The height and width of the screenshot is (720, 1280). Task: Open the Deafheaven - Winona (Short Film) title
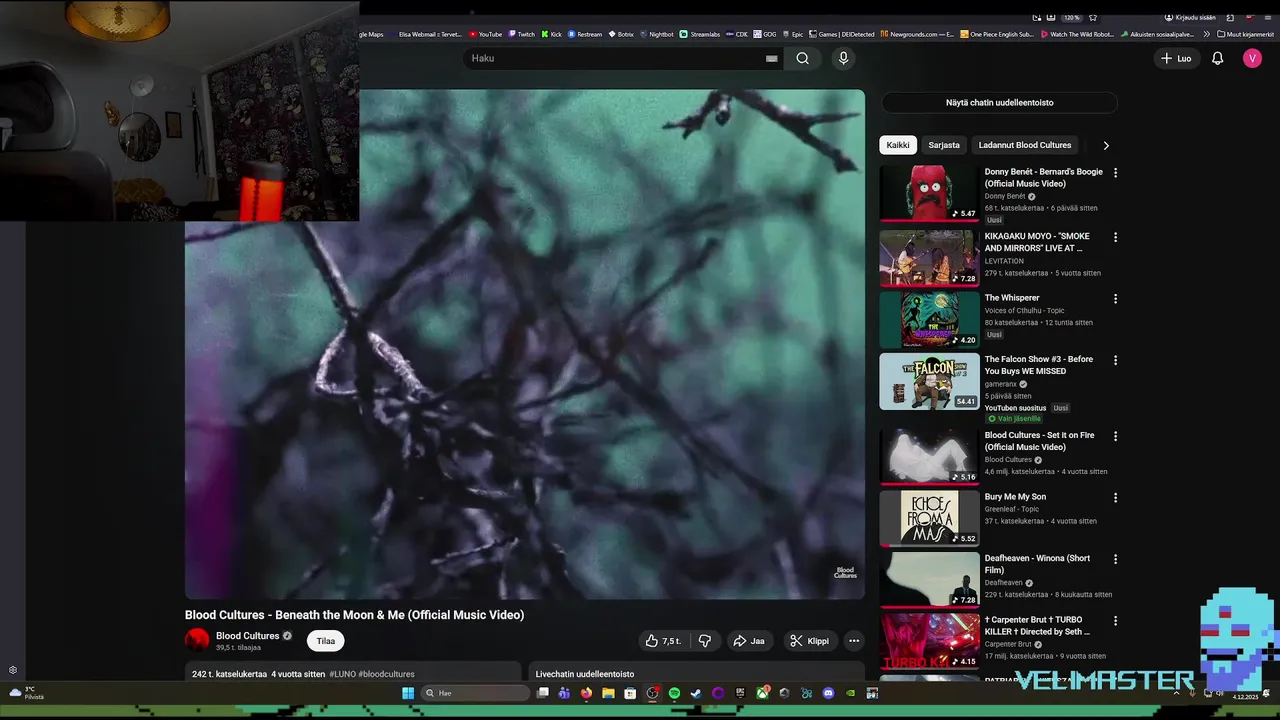click(x=1037, y=564)
